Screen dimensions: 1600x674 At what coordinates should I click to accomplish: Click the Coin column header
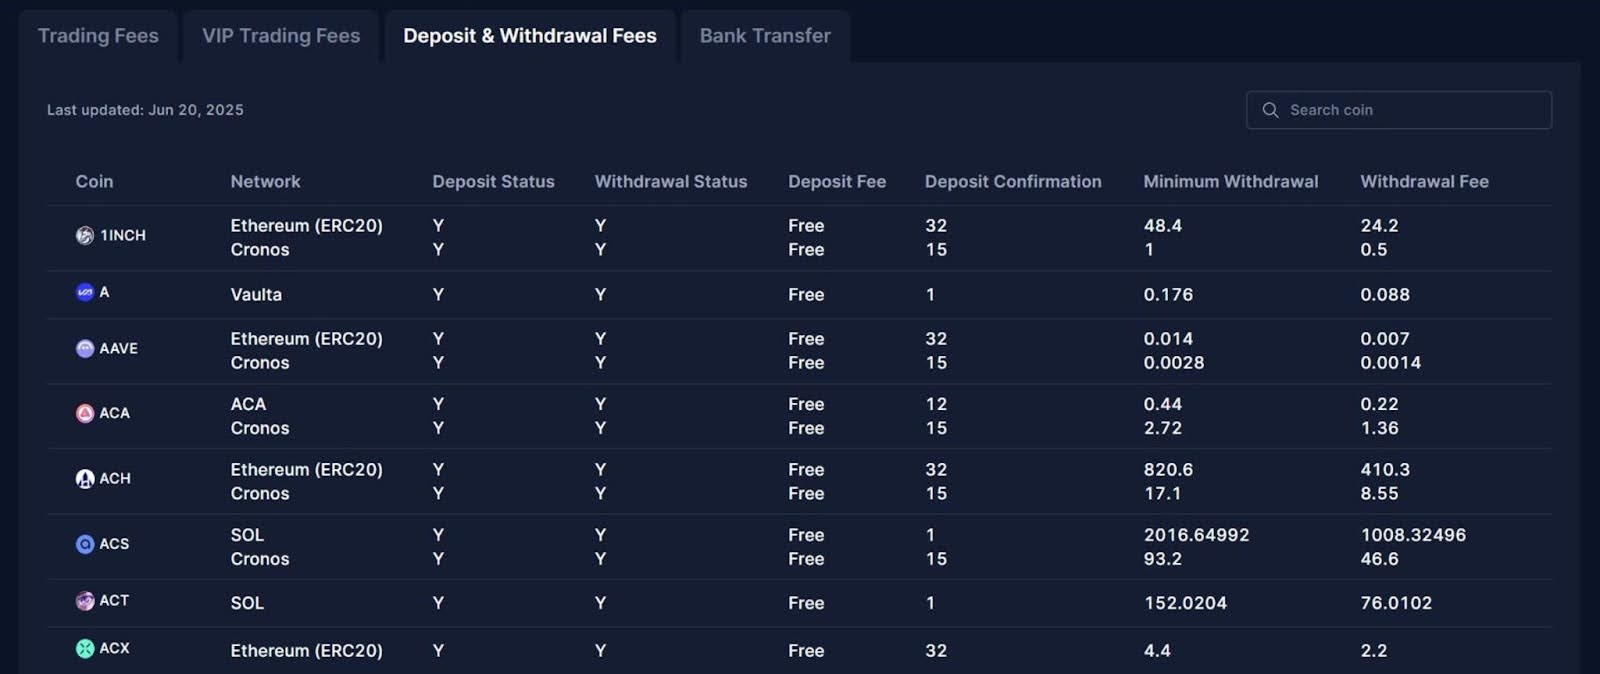[x=94, y=181]
